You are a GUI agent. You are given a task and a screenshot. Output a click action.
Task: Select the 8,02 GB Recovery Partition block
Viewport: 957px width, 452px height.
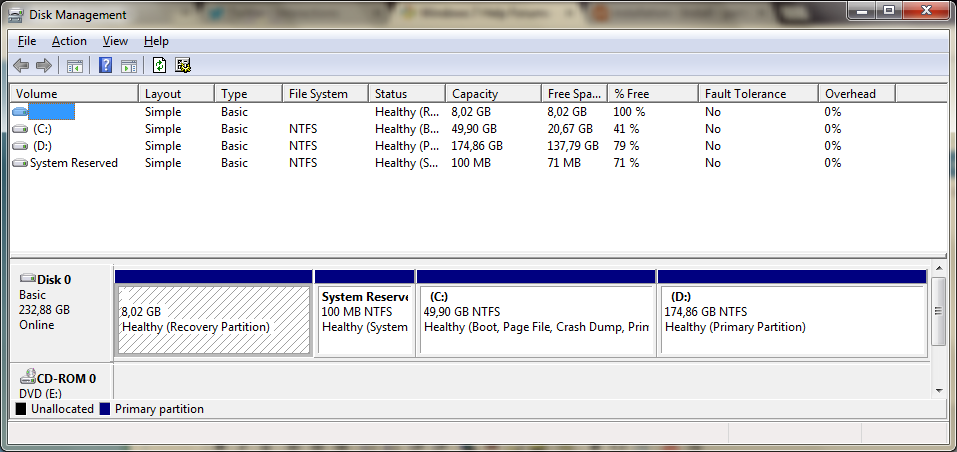click(x=214, y=313)
